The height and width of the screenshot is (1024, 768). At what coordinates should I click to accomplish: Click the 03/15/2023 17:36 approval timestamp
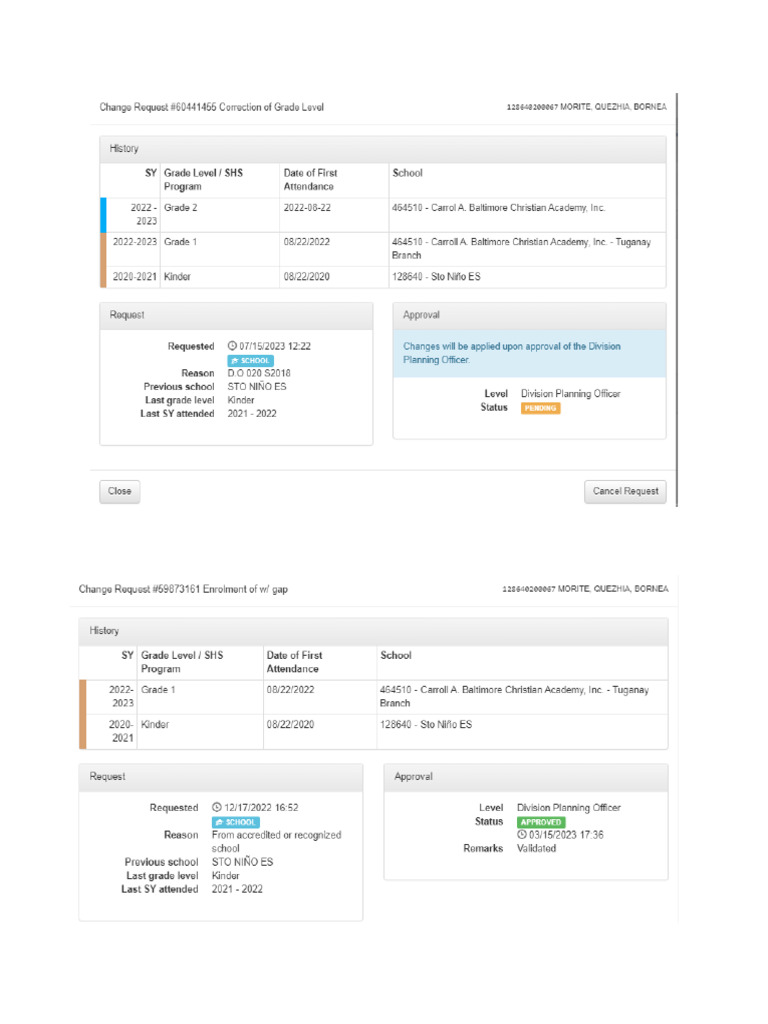566,835
